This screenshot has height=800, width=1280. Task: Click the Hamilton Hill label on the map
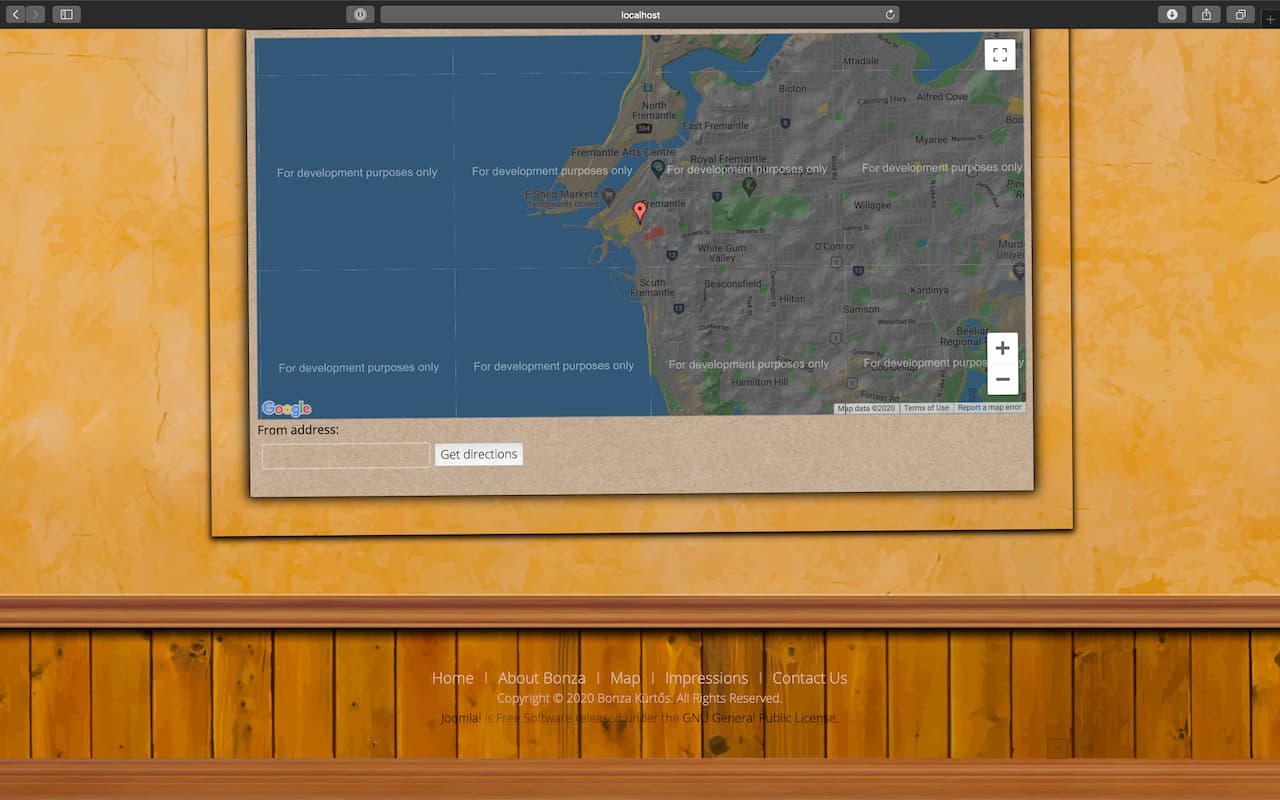click(x=760, y=383)
